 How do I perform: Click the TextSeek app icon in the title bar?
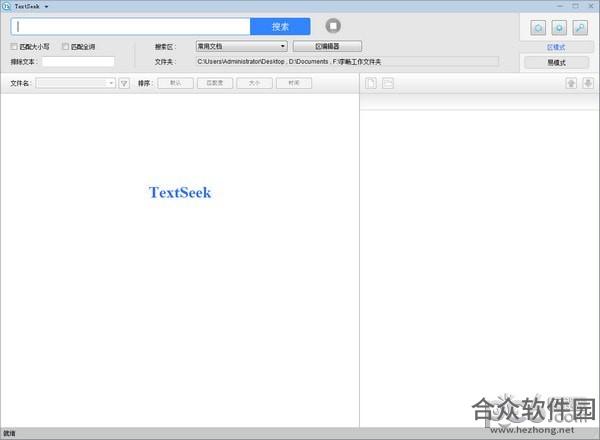[6, 6]
